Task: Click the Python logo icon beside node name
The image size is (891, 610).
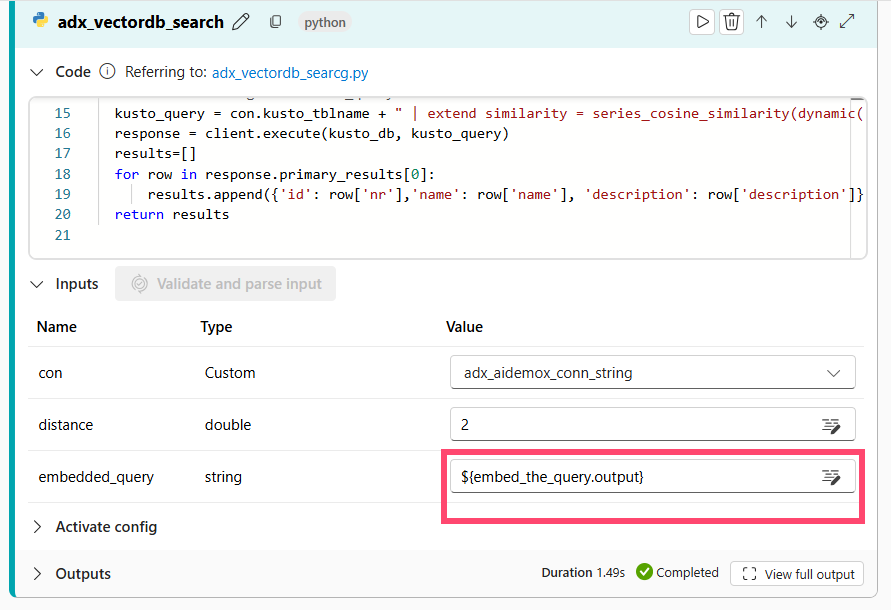Action: tap(40, 21)
